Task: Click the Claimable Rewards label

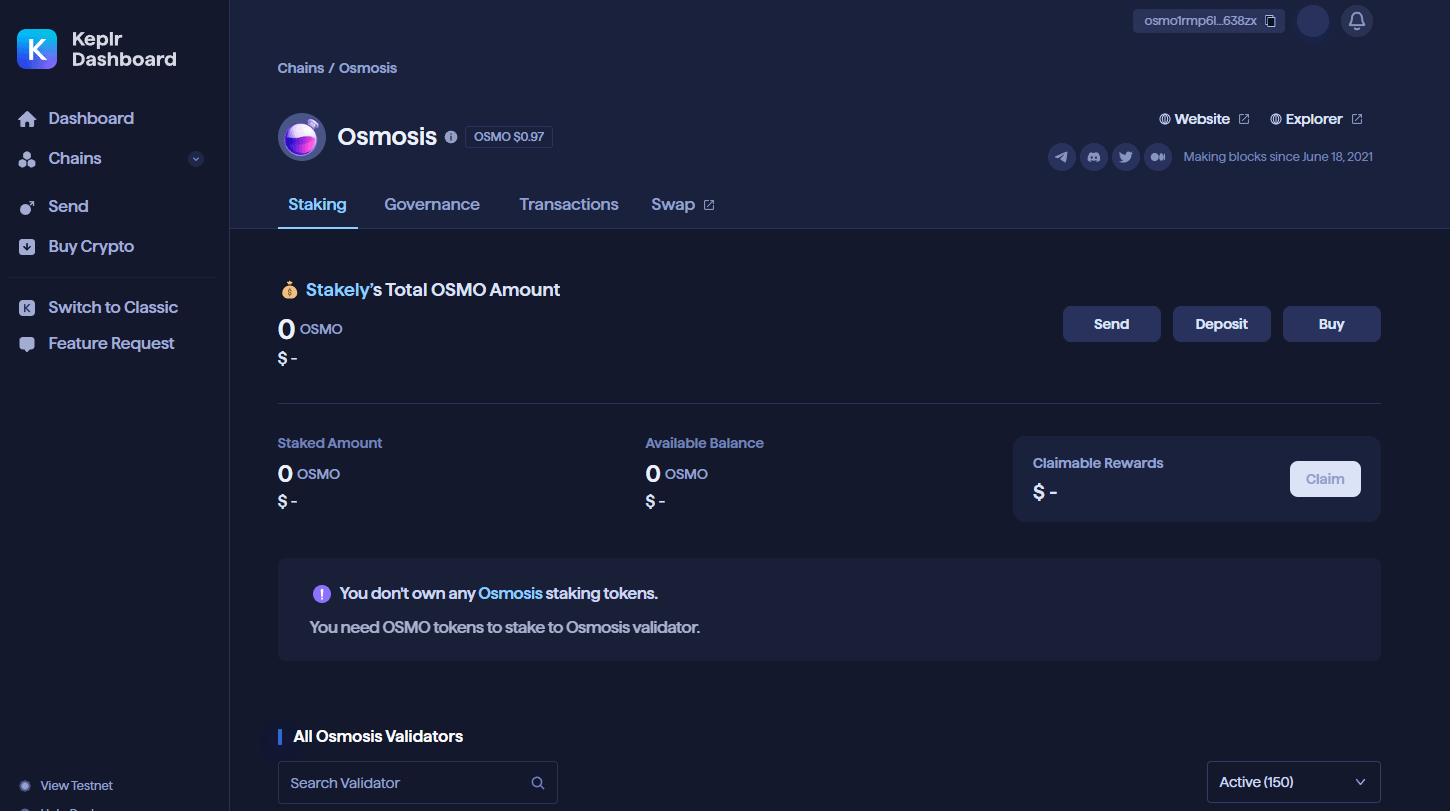Action: (1098, 463)
